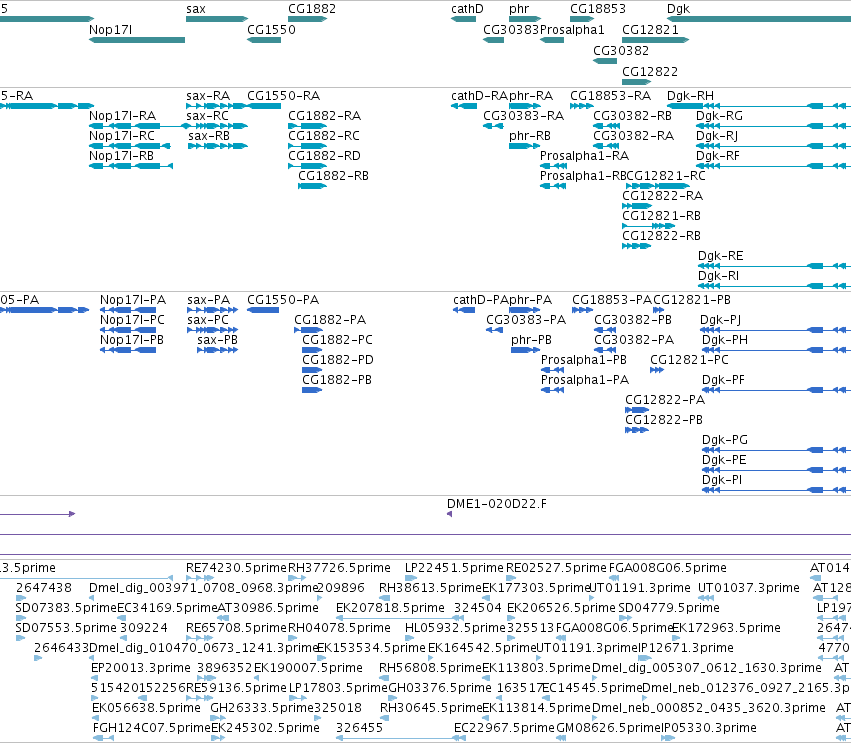851x743 pixels.
Task: Select the Dgk-PJ protein label
Action: pos(721,320)
